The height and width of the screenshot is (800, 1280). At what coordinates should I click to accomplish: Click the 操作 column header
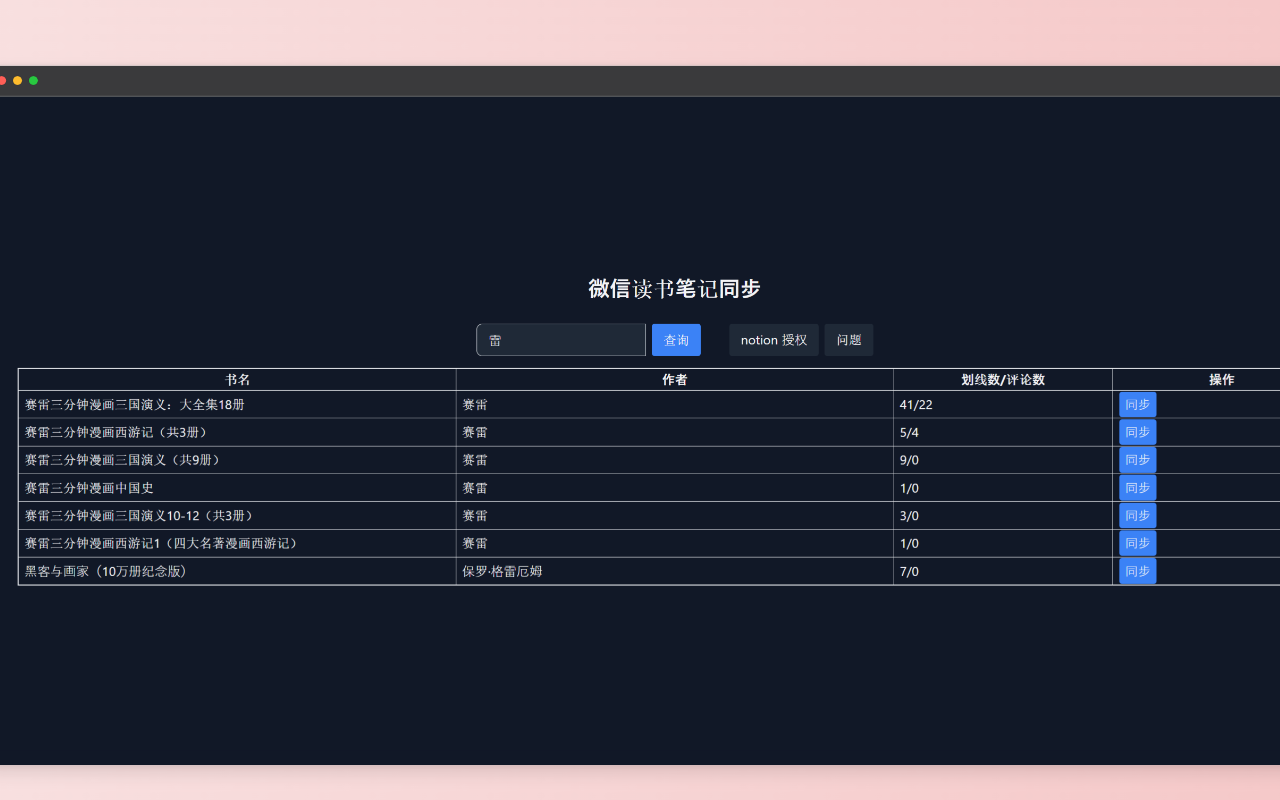[1221, 380]
